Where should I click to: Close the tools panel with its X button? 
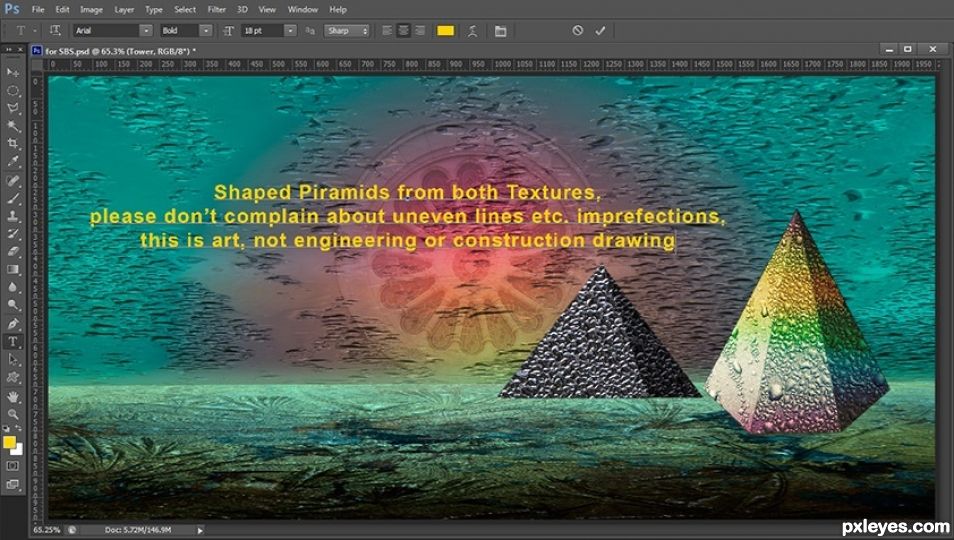click(20, 49)
